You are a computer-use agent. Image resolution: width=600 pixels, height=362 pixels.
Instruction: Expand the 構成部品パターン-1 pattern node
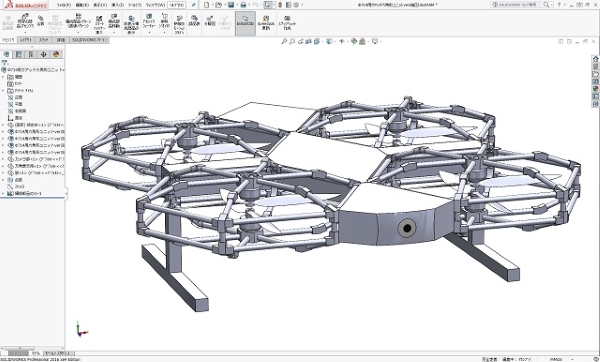[x=3, y=193]
